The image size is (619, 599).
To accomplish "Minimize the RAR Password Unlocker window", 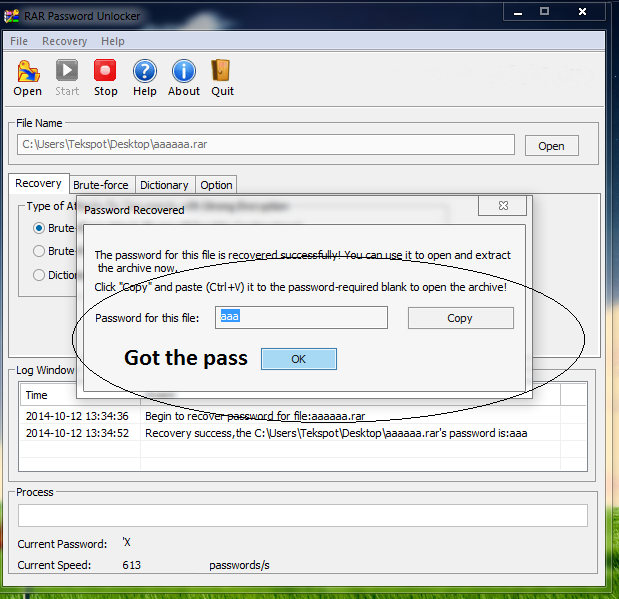I will (x=518, y=12).
